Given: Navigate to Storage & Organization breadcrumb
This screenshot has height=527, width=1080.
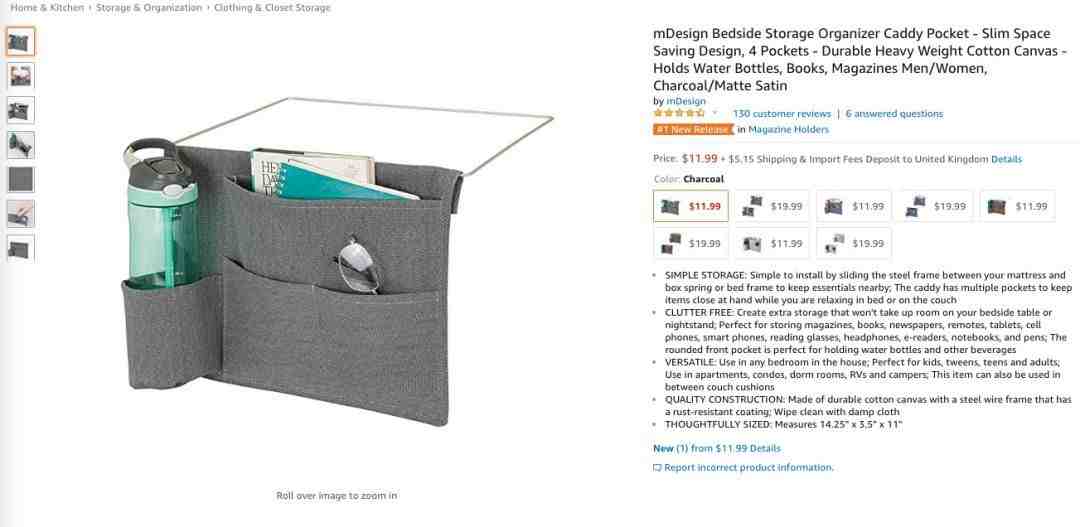Looking at the screenshot, I should point(149,8).
